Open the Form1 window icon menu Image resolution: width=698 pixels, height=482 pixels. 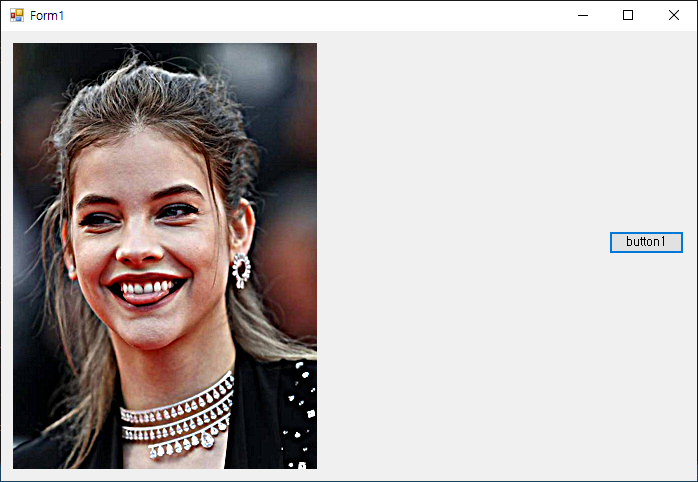[16, 15]
